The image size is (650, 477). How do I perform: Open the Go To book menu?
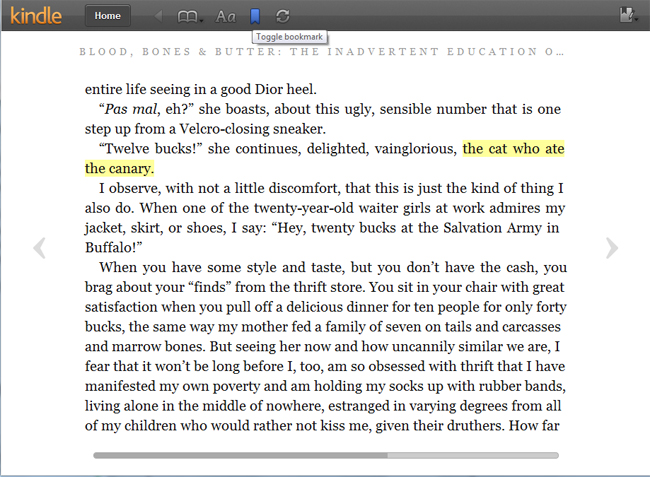188,16
